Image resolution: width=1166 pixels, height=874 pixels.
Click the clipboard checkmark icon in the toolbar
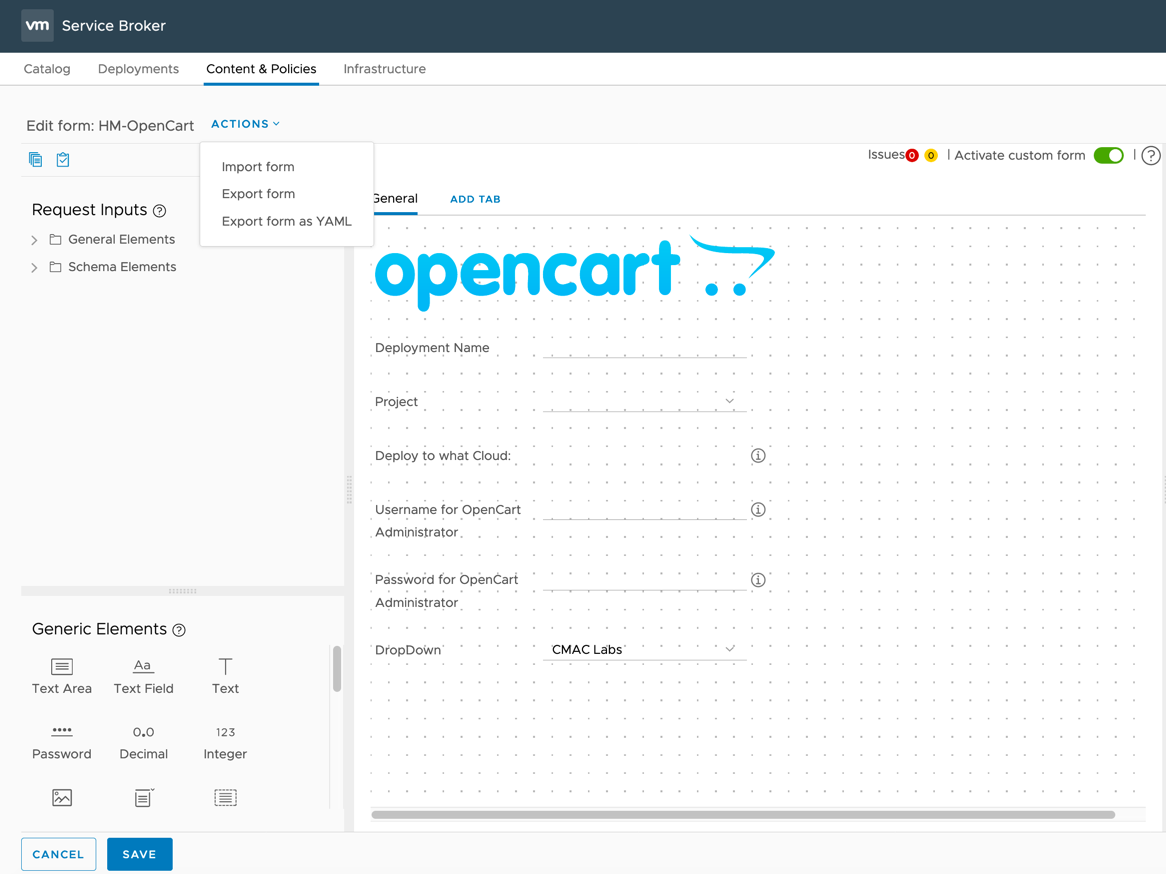[x=63, y=160]
